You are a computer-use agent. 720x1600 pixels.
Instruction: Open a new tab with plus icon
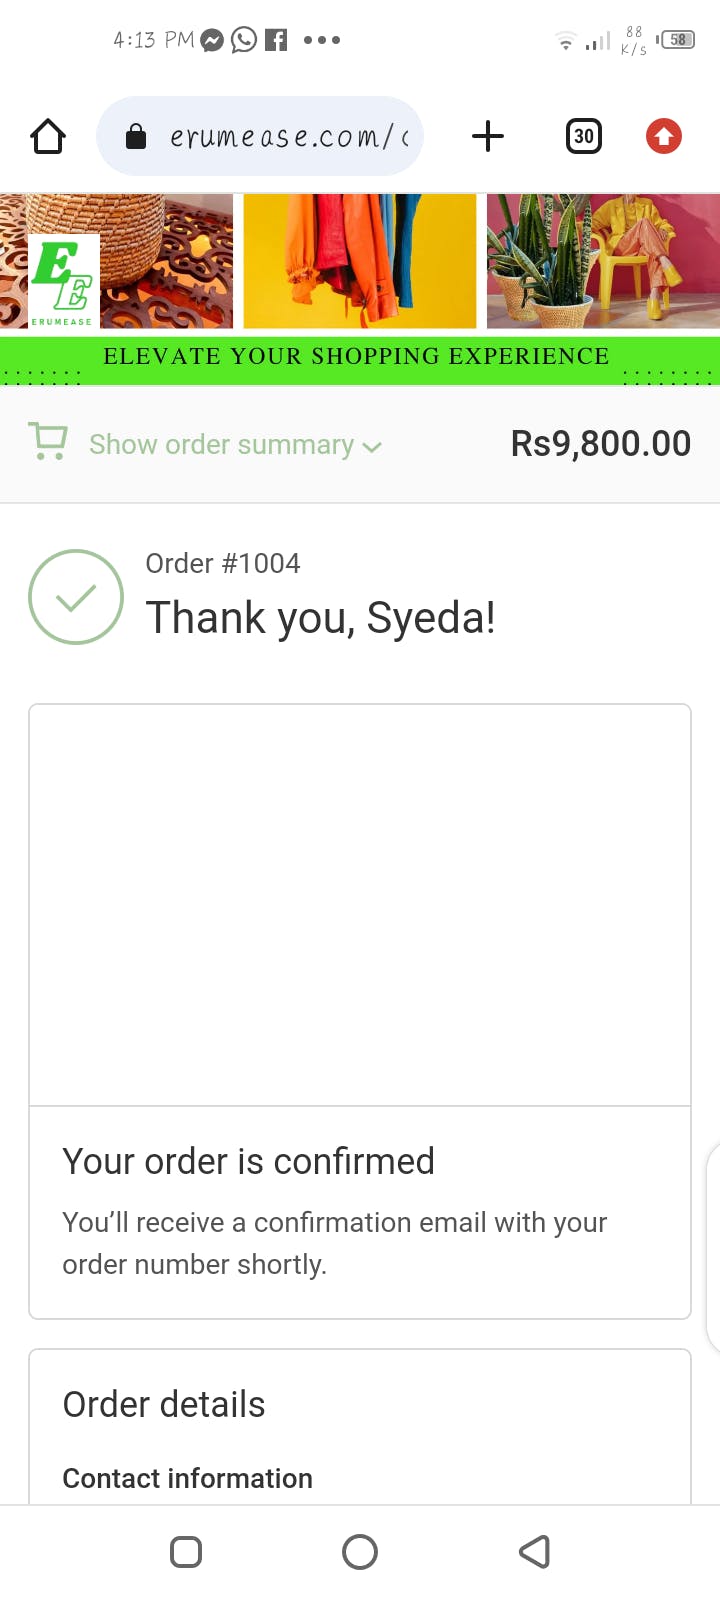click(x=487, y=136)
